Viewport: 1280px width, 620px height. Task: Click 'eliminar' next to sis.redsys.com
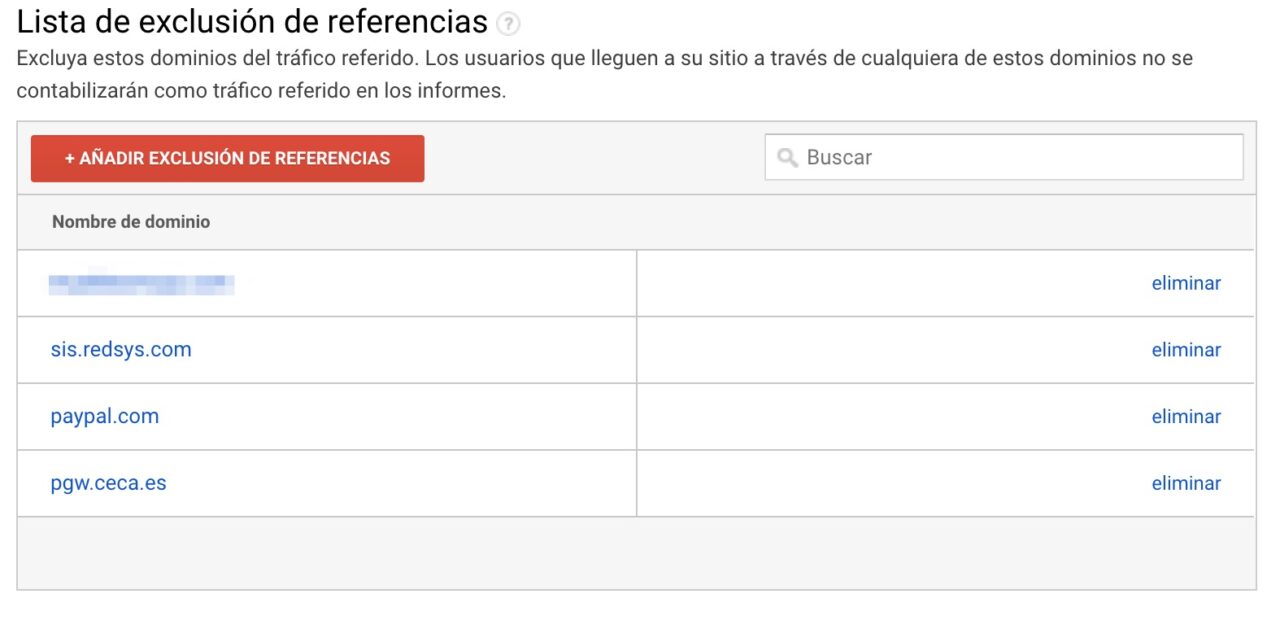[1186, 349]
